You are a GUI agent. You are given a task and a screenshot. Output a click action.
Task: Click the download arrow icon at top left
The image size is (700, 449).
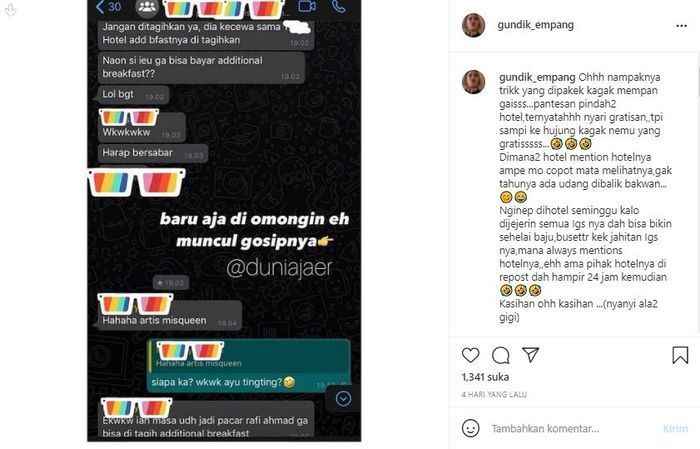pos(10,9)
